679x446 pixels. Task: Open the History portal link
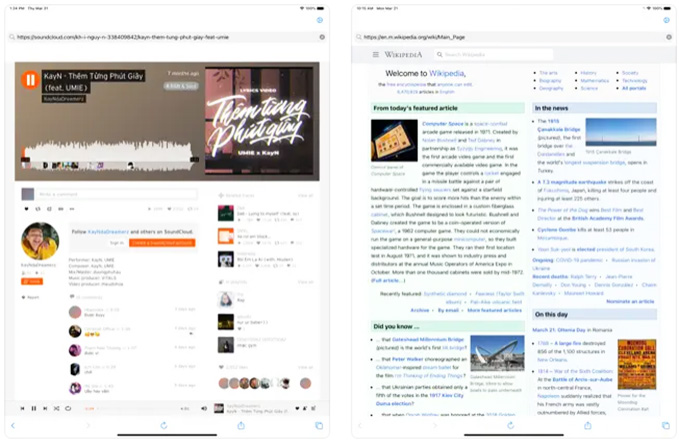[x=588, y=73]
